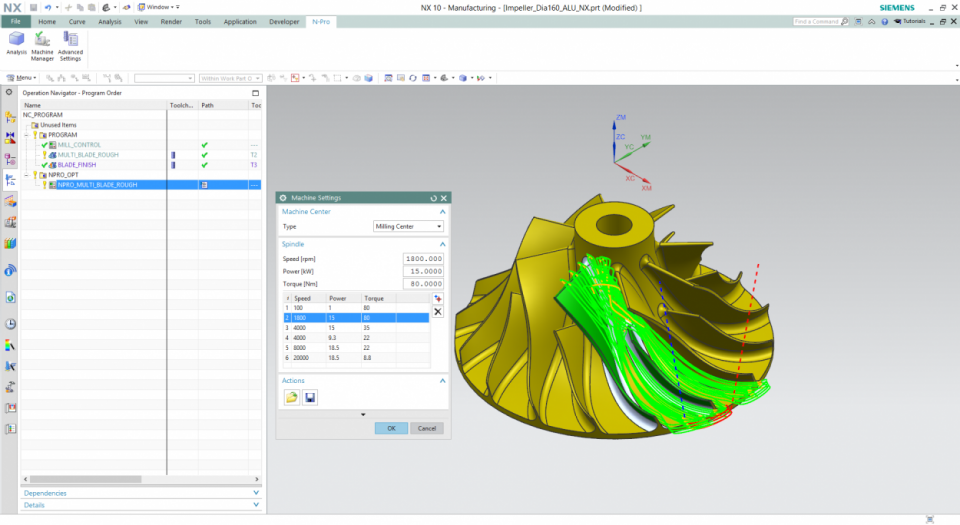
Task: Open the History clock icon in sidebar
Action: pos(10,324)
